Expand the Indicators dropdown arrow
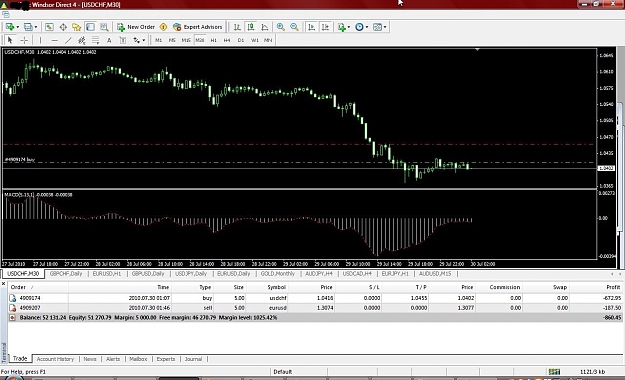The height and width of the screenshot is (380, 625). pyautogui.click(x=349, y=27)
